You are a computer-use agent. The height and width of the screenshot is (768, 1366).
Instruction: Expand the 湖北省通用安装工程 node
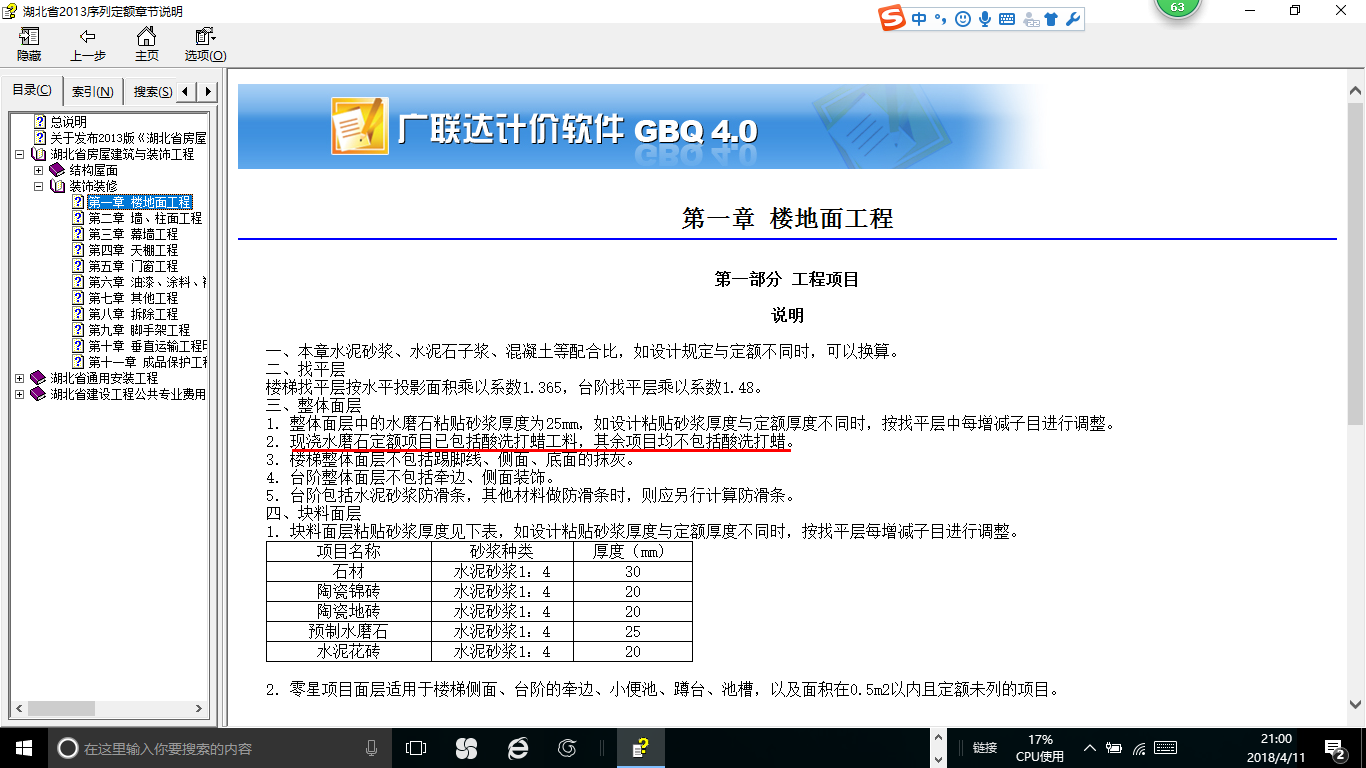(20, 379)
